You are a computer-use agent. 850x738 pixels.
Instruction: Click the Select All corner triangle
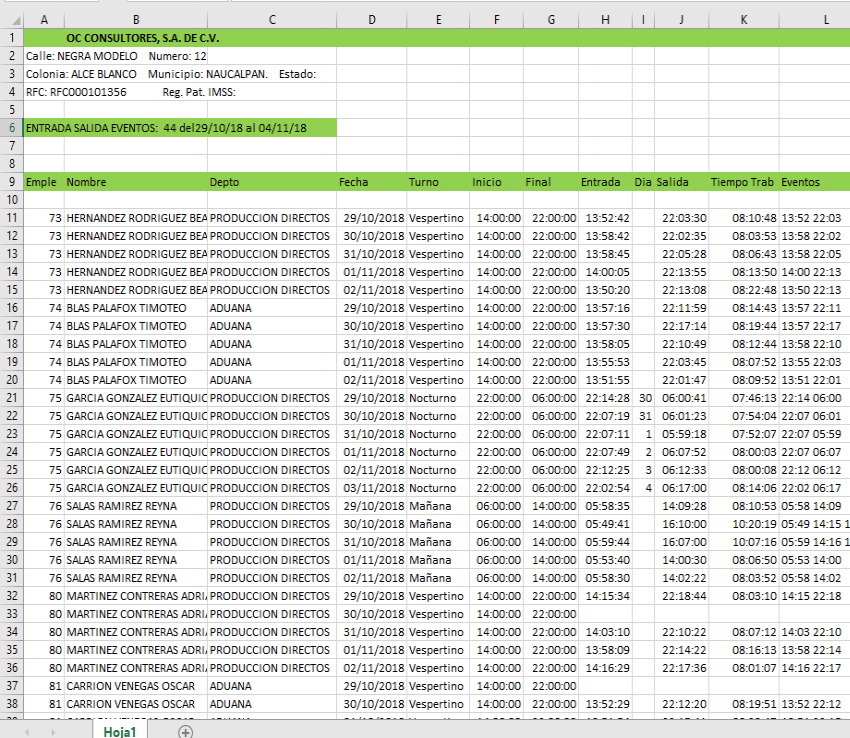point(11,19)
